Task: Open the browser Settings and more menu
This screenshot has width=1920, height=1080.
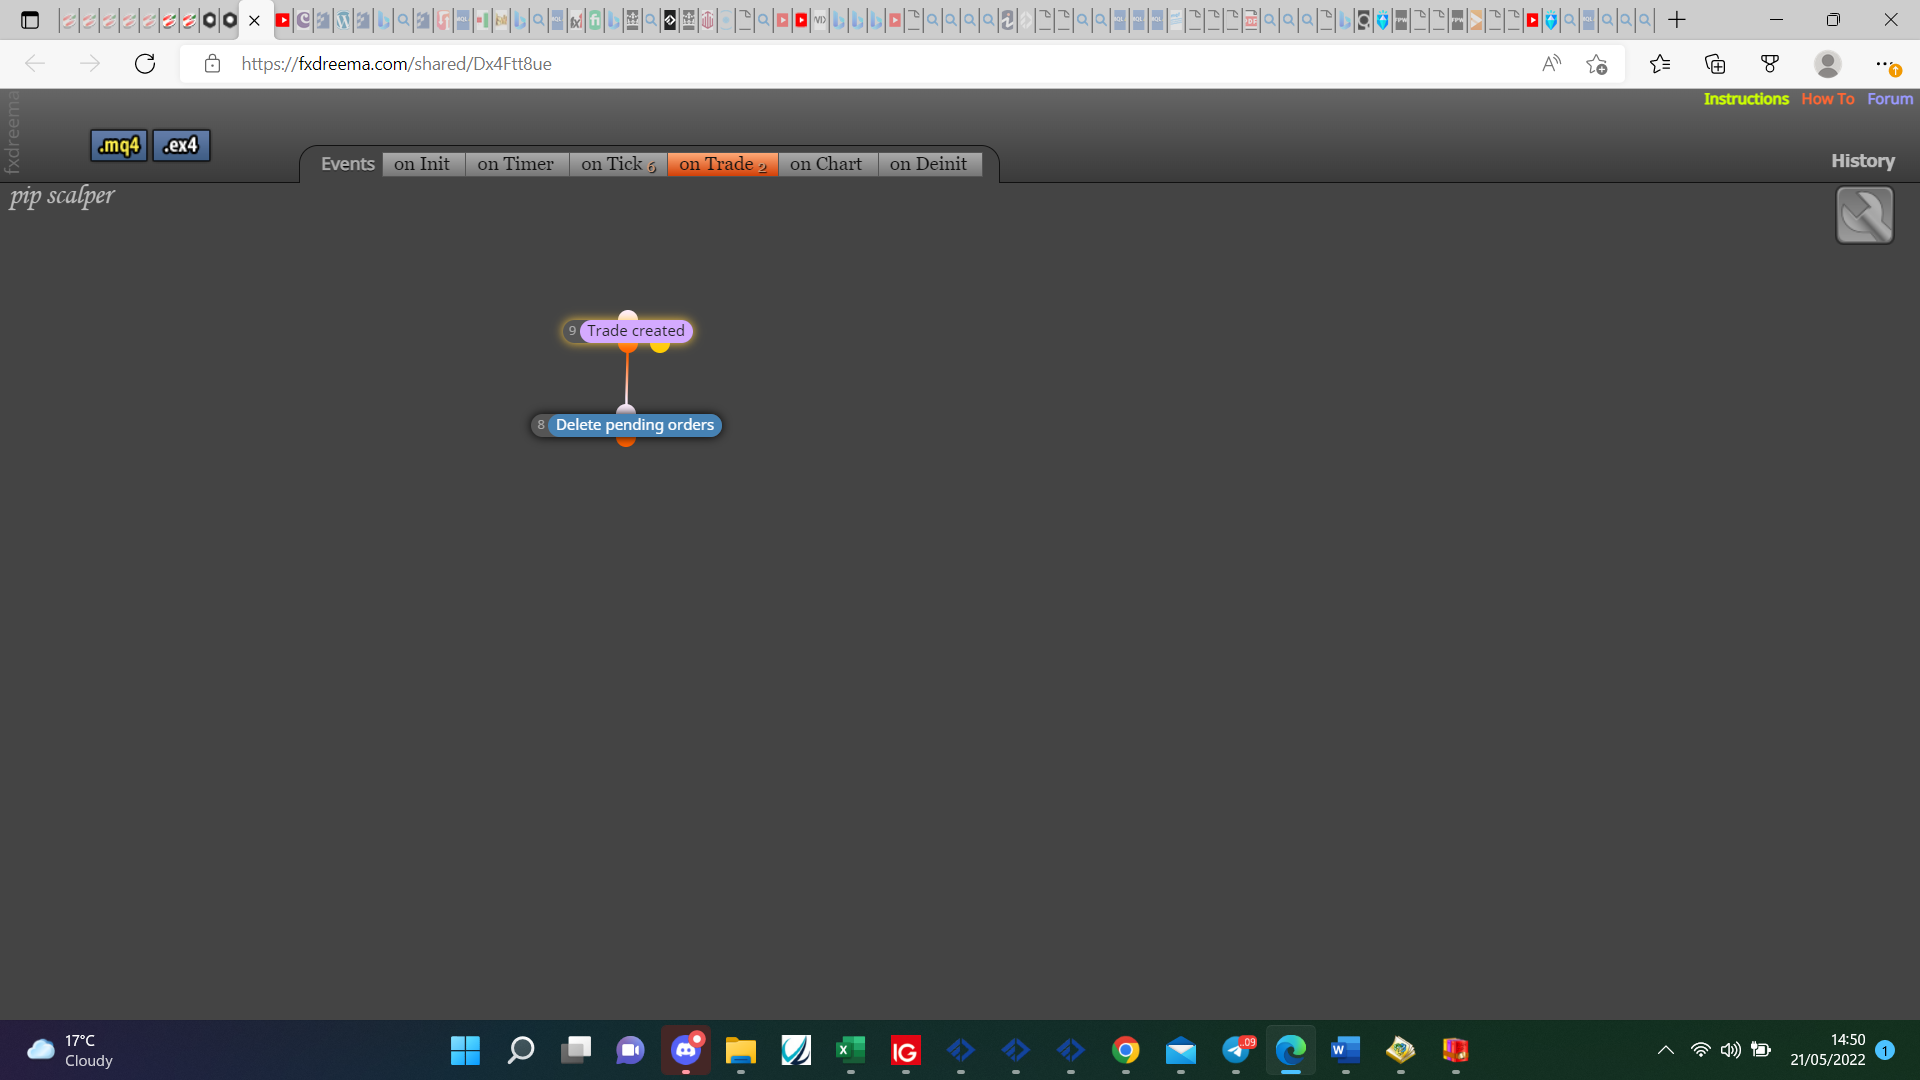Action: tap(1884, 64)
